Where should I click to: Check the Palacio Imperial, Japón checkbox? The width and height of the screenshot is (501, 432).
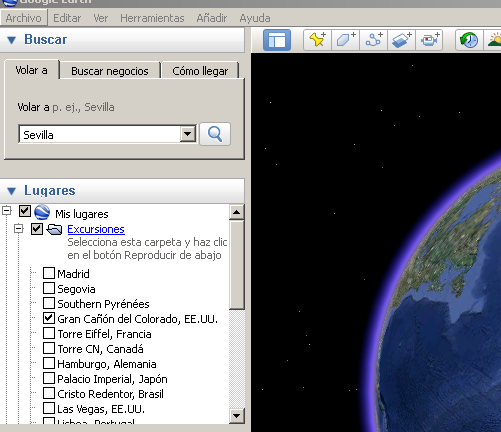(x=49, y=378)
